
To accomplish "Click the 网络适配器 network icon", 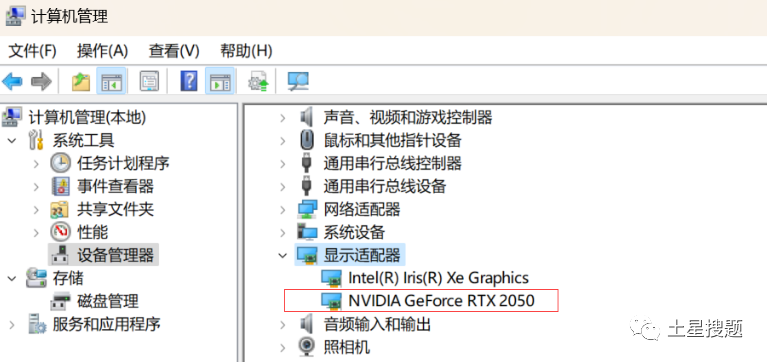I will [x=308, y=209].
